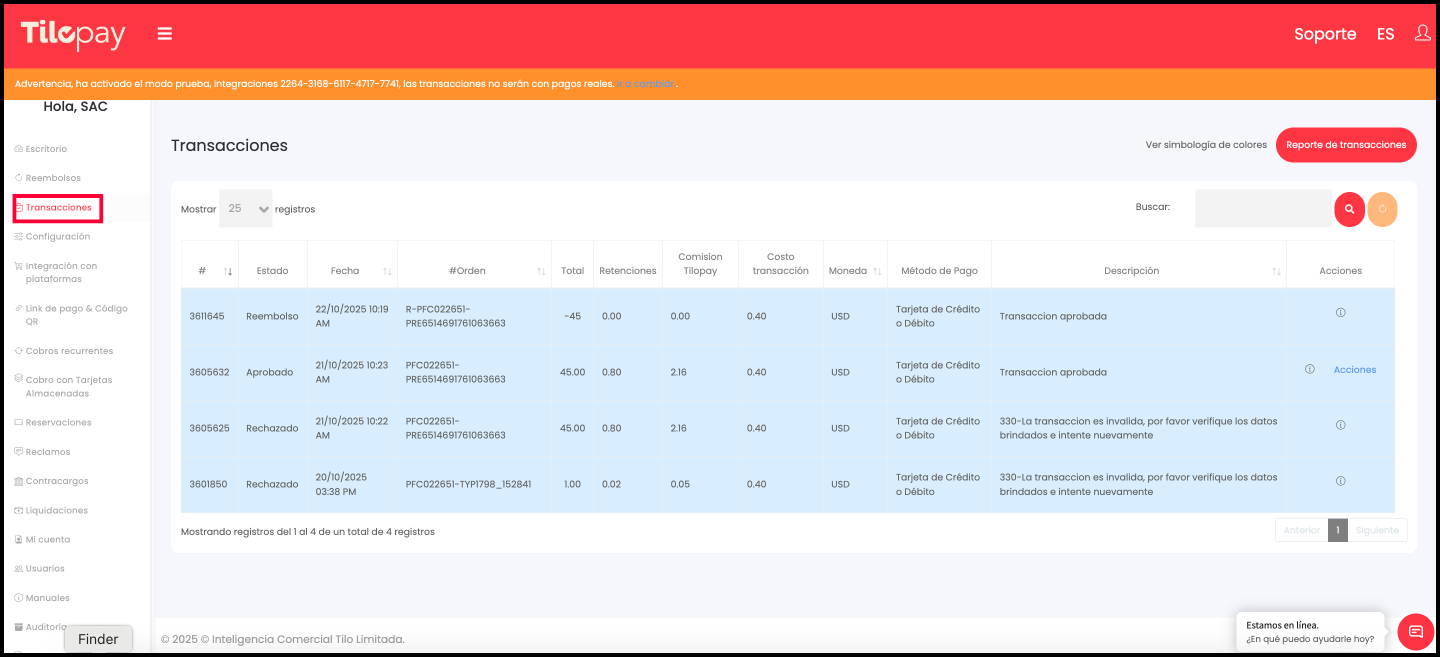Click info icon for transaction 3605625
Screen dimensions: 1440x657
point(1340,425)
